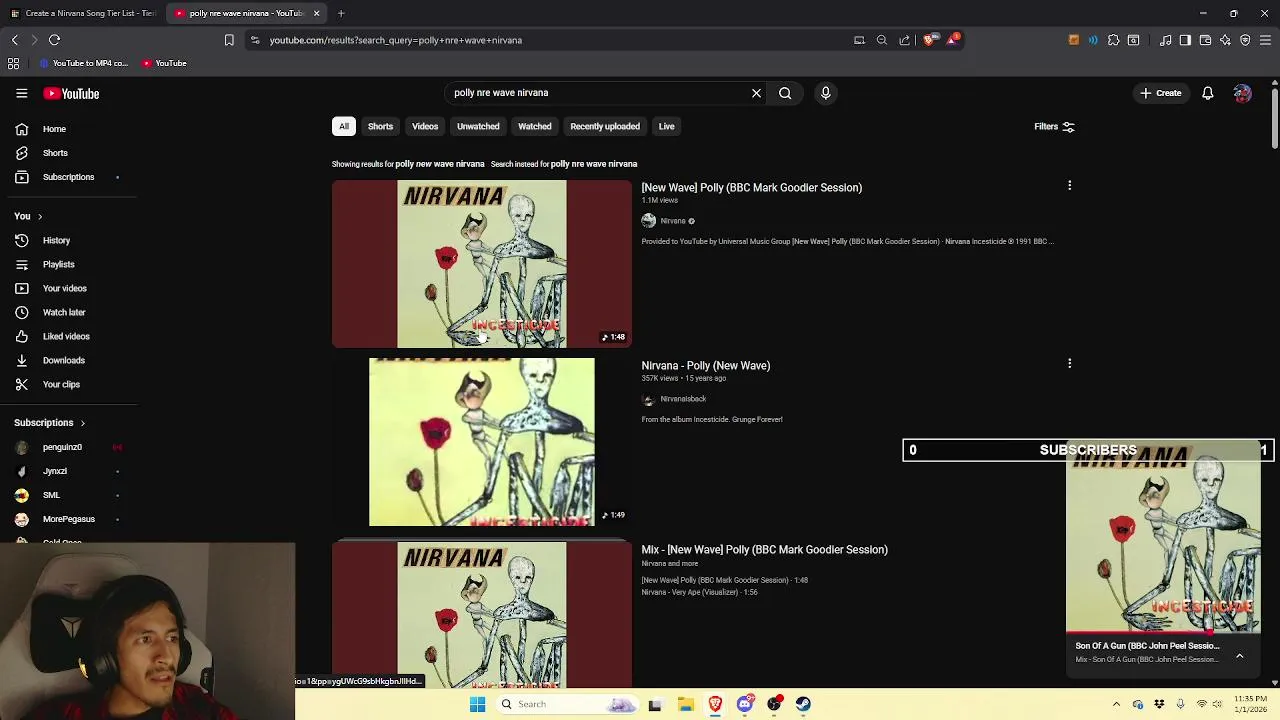Select the Watched filter chip
The image size is (1280, 720).
[x=534, y=127]
